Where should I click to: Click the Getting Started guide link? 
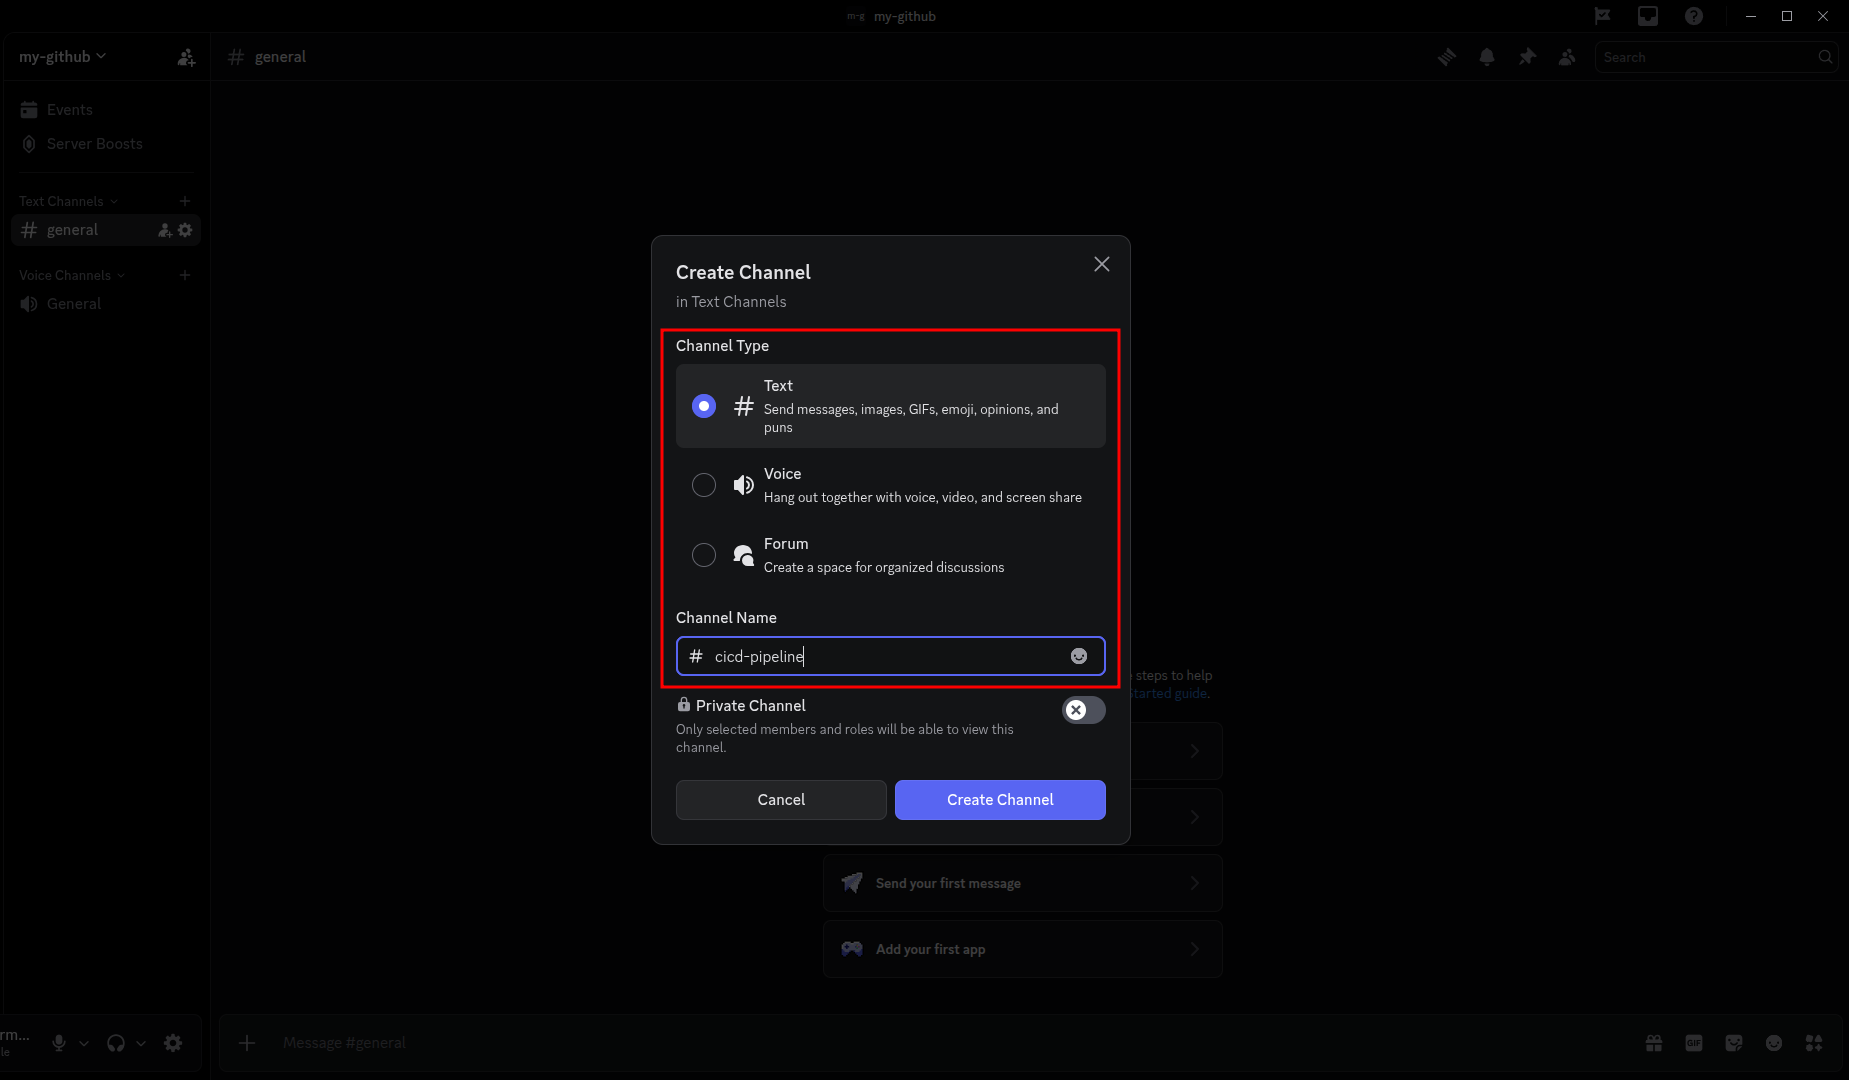(x=1170, y=693)
